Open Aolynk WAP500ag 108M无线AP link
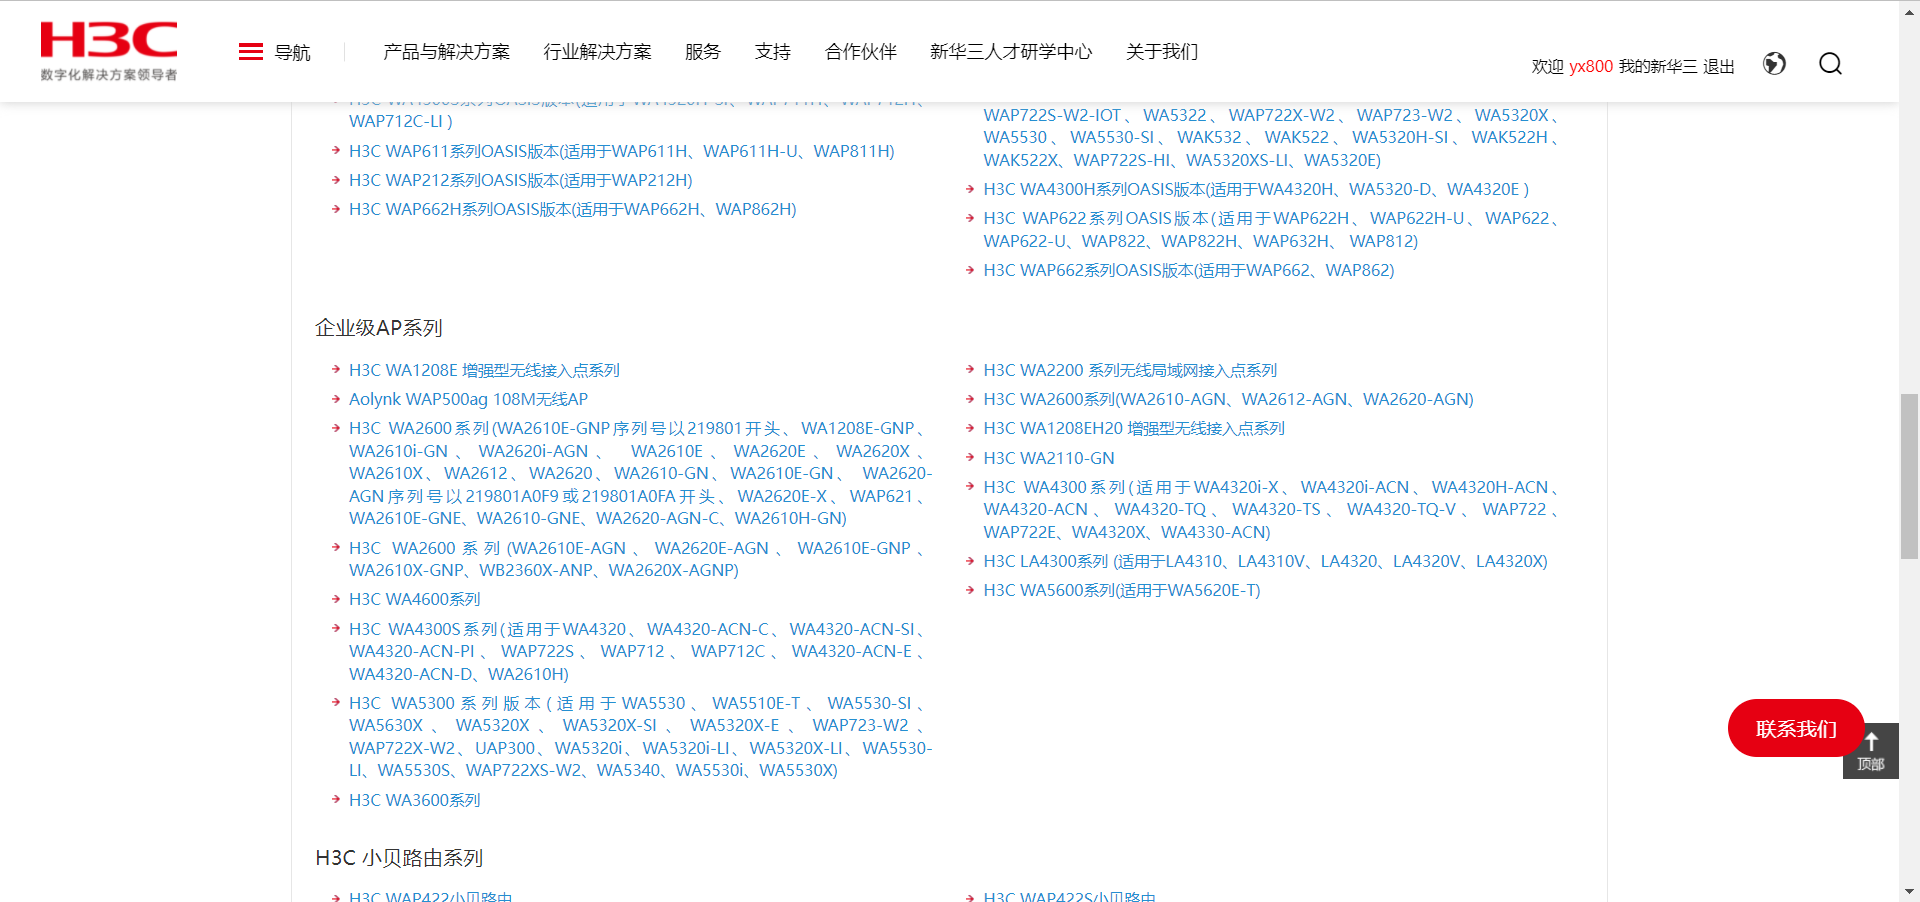 pos(469,399)
